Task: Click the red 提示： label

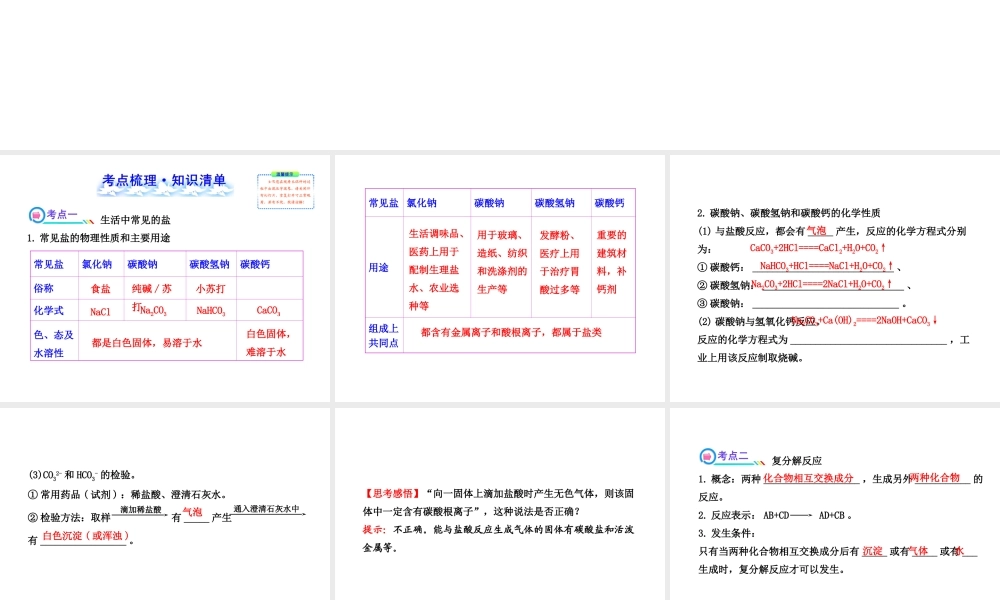Action: [374, 530]
